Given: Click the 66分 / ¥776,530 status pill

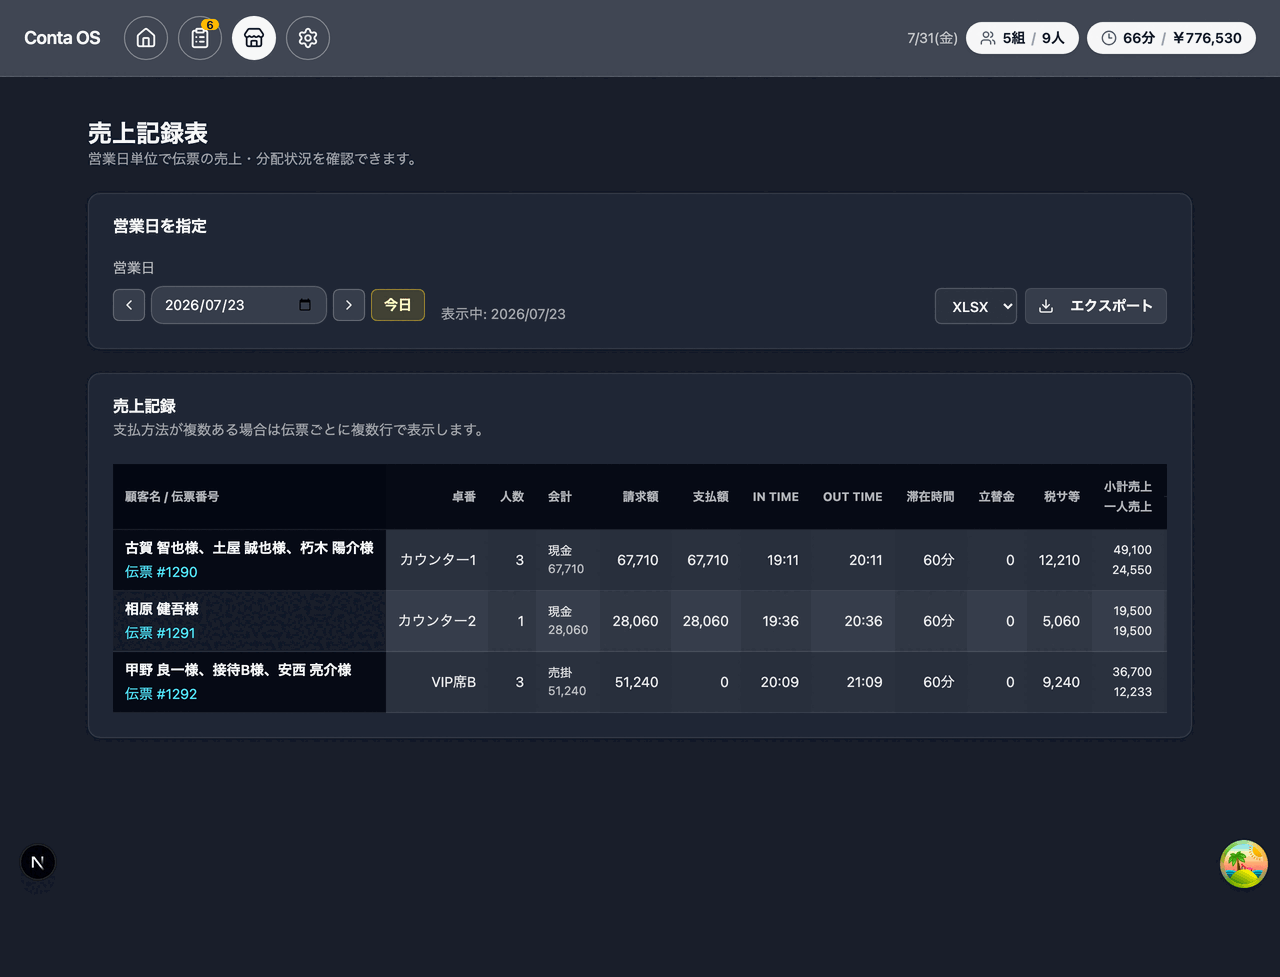Looking at the screenshot, I should [1171, 38].
